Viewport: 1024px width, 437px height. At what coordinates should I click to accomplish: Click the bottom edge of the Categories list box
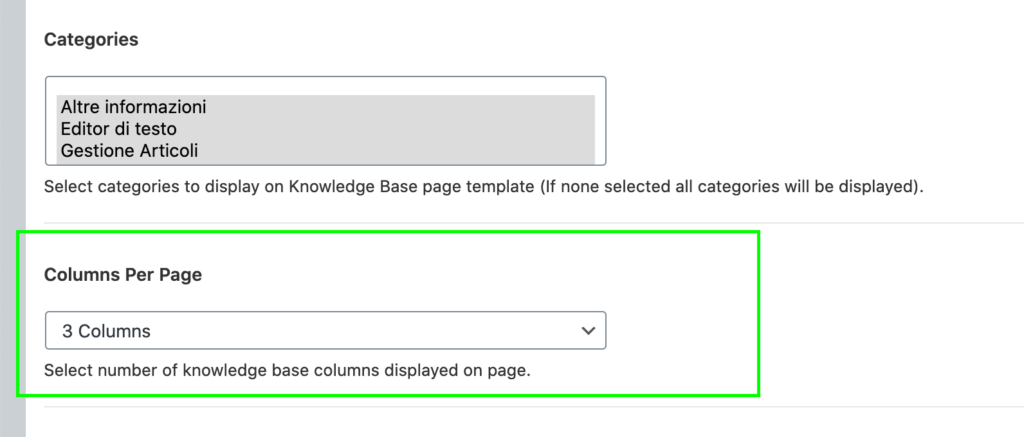coord(325,164)
